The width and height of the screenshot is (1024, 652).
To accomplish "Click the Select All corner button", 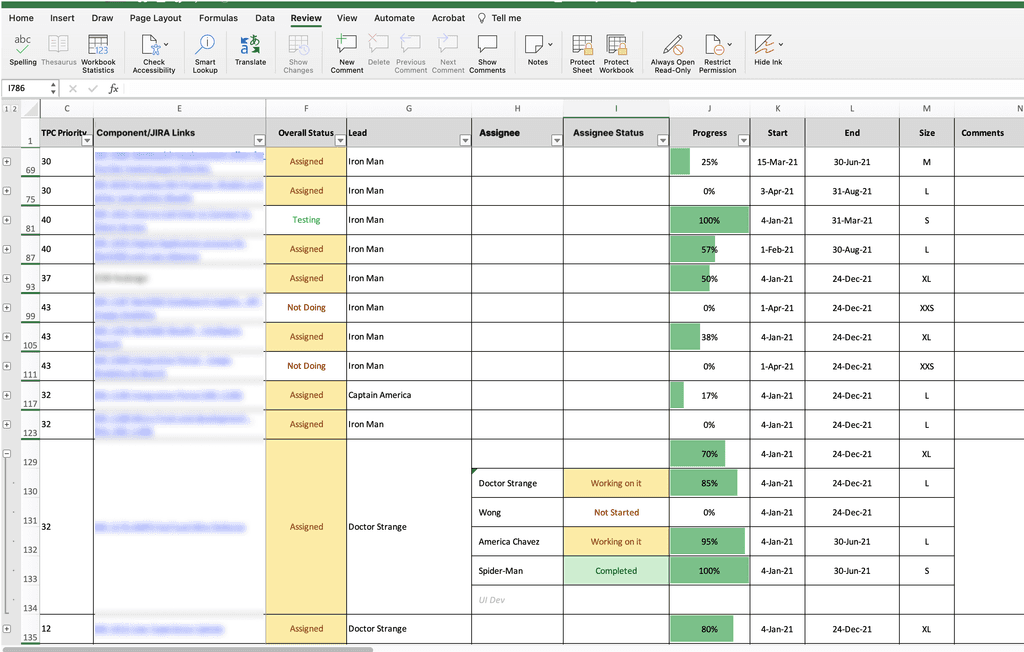I will pyautogui.click(x=30, y=109).
